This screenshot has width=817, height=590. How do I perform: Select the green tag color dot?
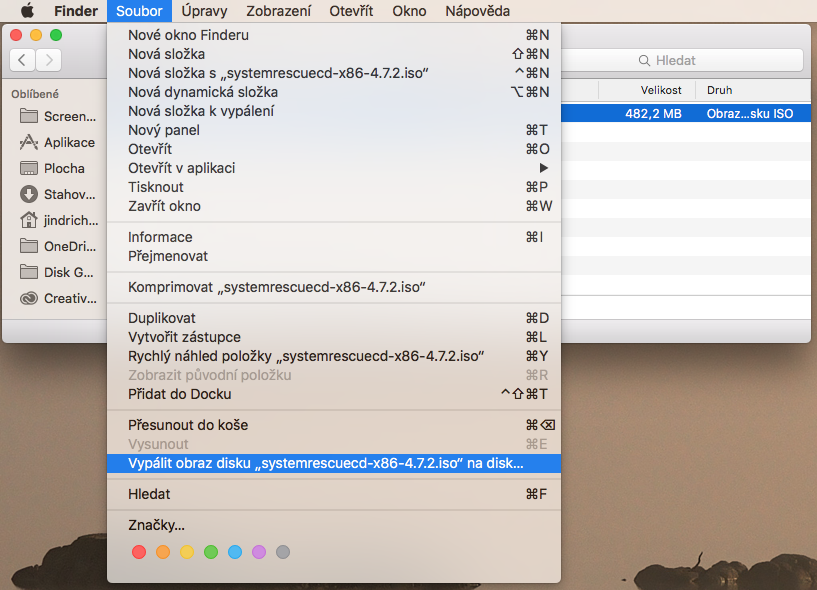(211, 552)
